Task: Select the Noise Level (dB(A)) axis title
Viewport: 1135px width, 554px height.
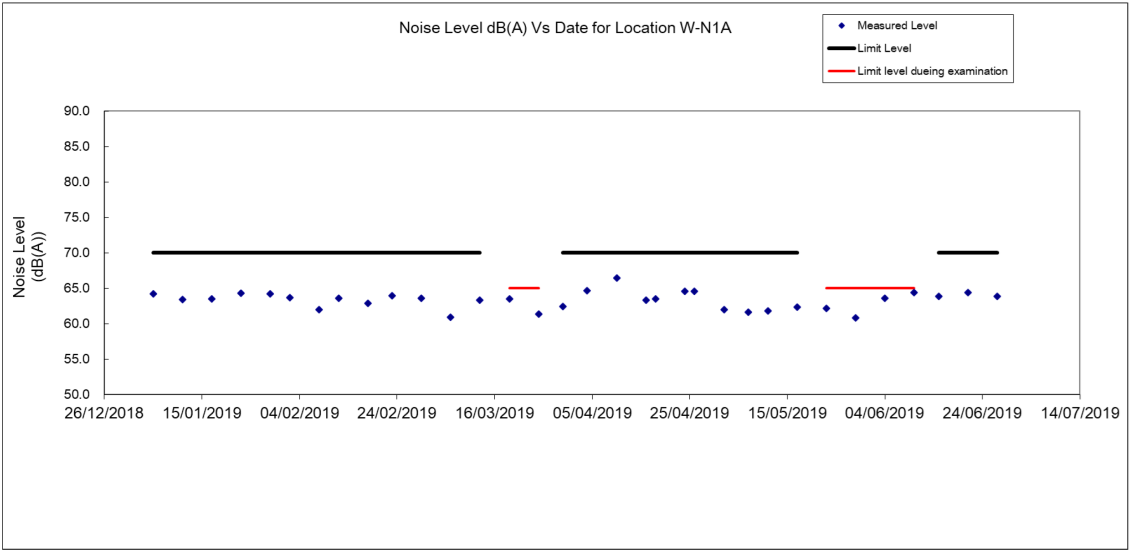Action: (x=28, y=254)
